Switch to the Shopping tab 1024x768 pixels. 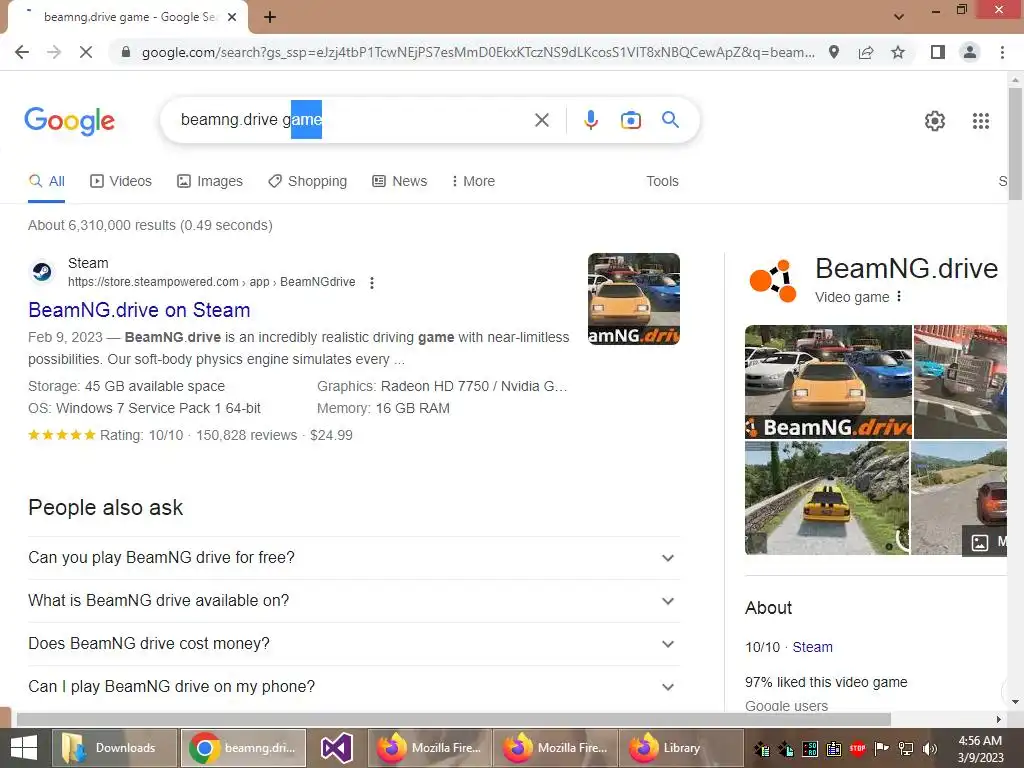point(308,182)
